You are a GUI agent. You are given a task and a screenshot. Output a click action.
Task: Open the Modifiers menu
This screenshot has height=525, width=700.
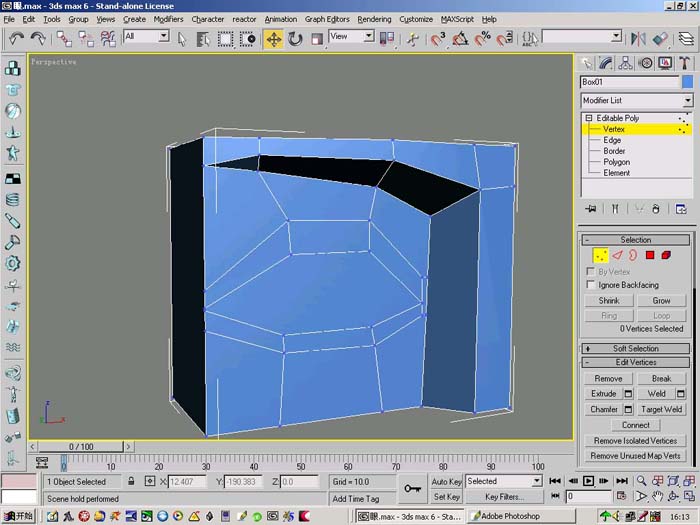[168, 19]
